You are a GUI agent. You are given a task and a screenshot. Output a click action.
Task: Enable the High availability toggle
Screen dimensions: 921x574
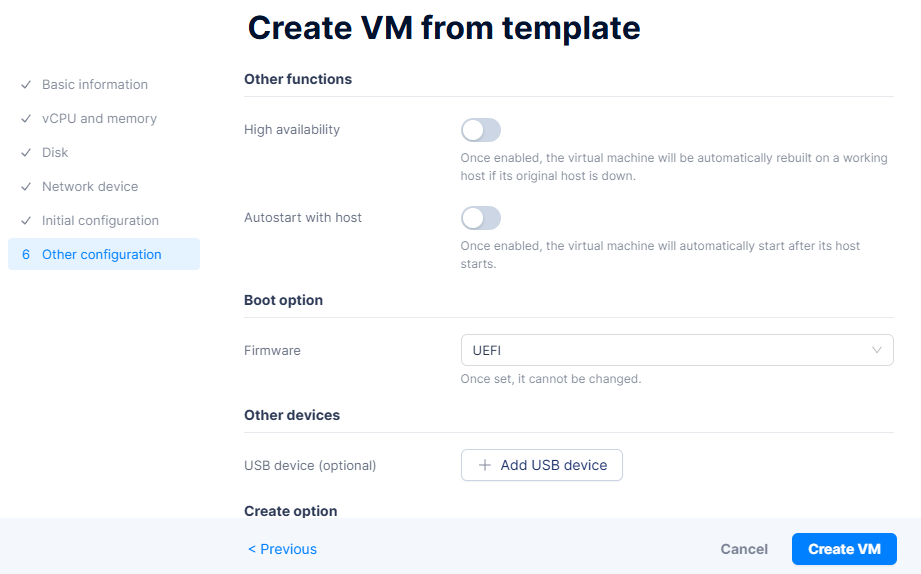[x=480, y=130]
